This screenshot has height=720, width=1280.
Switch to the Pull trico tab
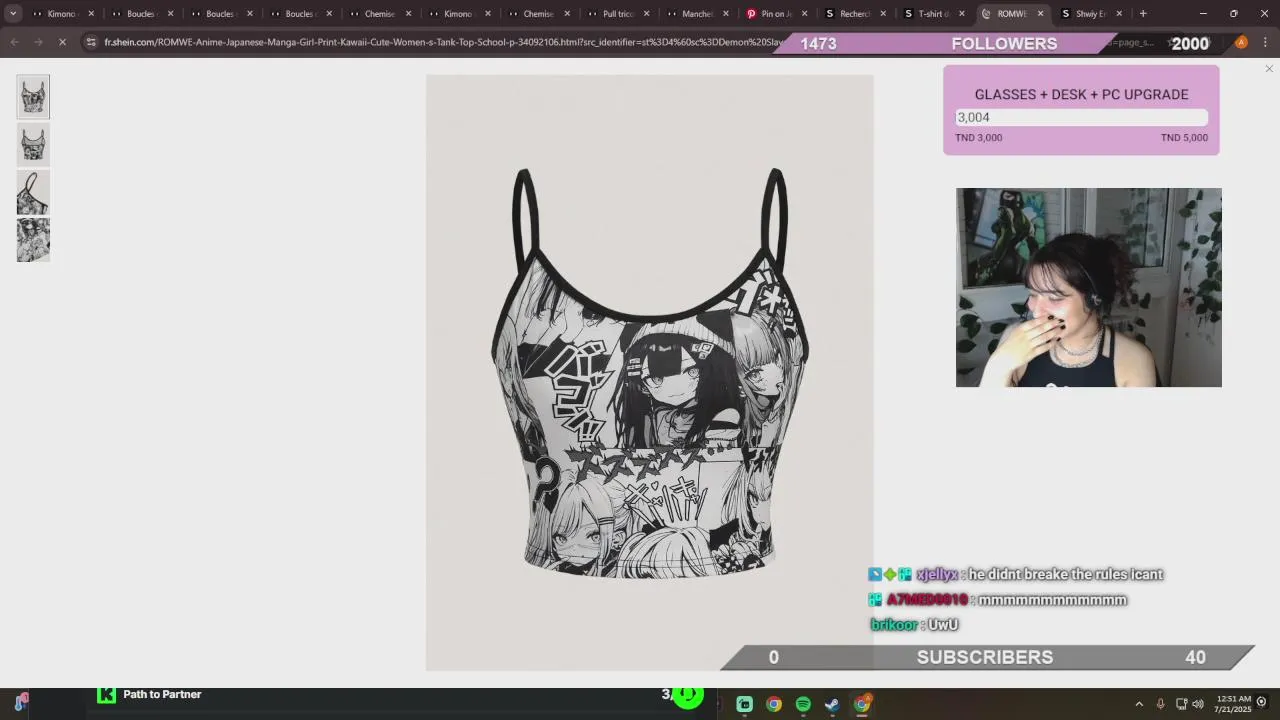(x=618, y=14)
